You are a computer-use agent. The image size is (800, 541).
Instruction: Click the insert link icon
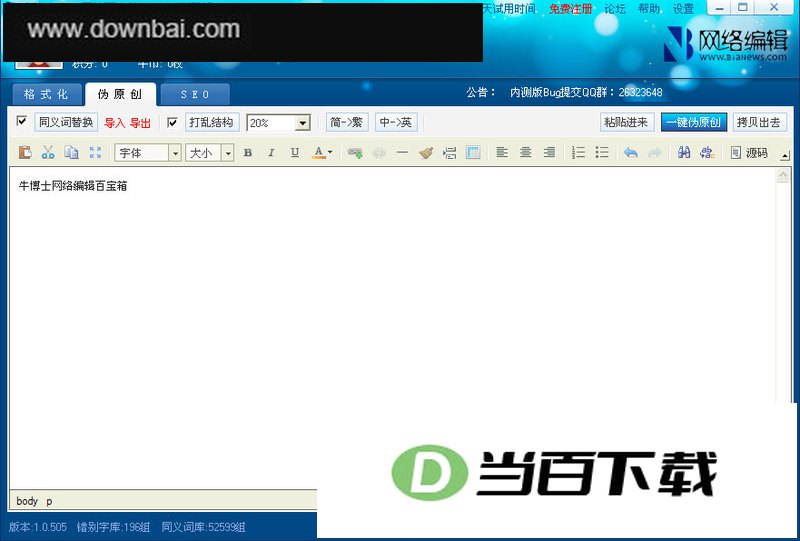[355, 153]
